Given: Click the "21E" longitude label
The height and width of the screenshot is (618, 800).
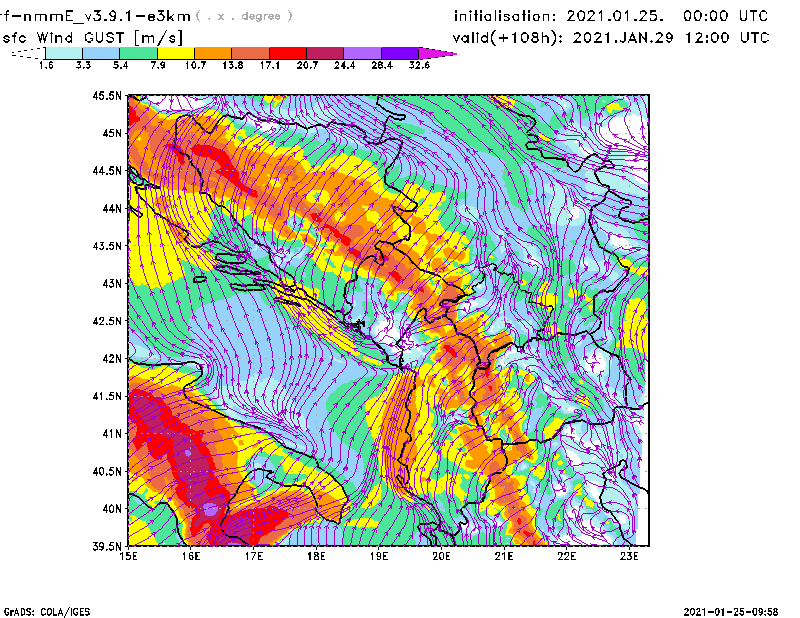Looking at the screenshot, I should click(504, 556).
